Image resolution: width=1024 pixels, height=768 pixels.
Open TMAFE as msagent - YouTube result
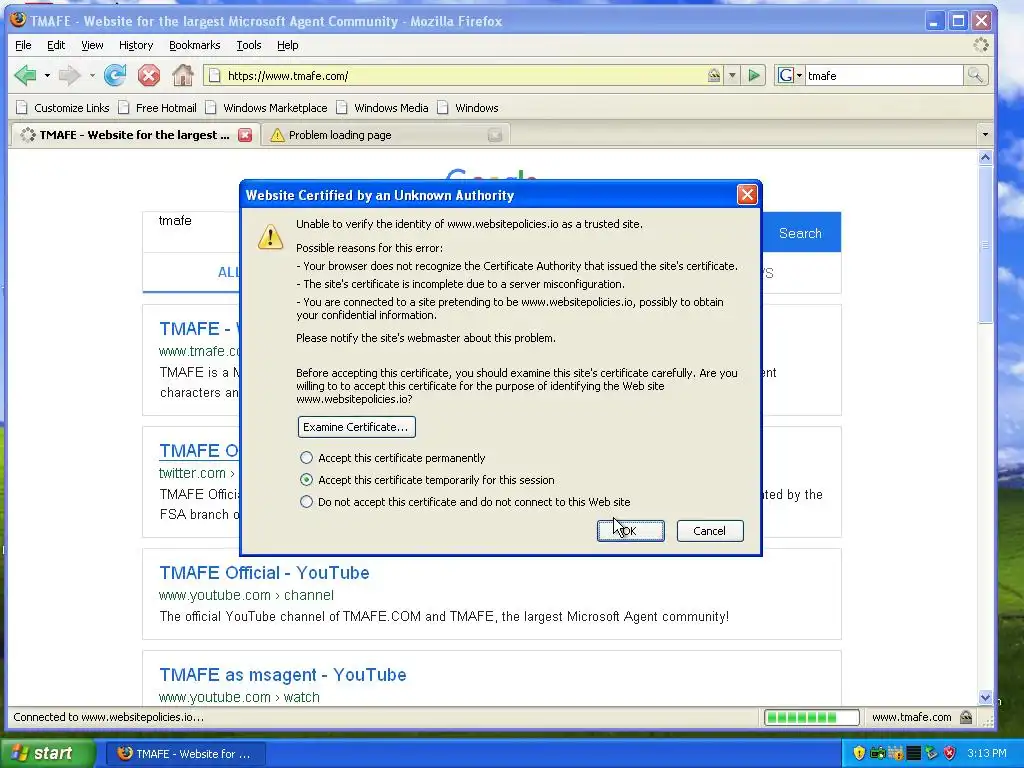(283, 675)
